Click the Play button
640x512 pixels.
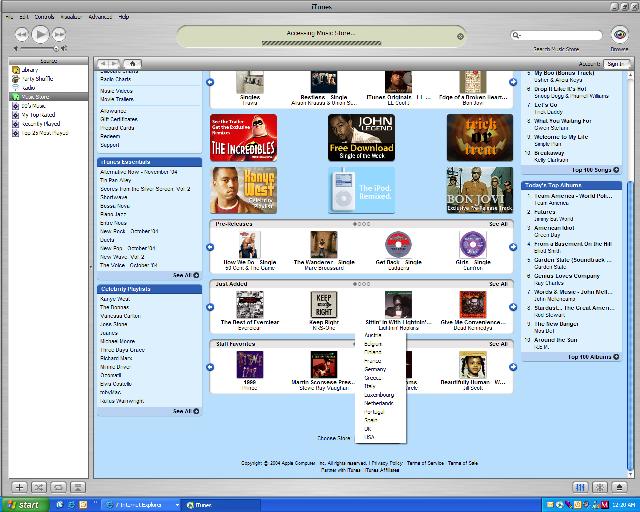[x=40, y=34]
